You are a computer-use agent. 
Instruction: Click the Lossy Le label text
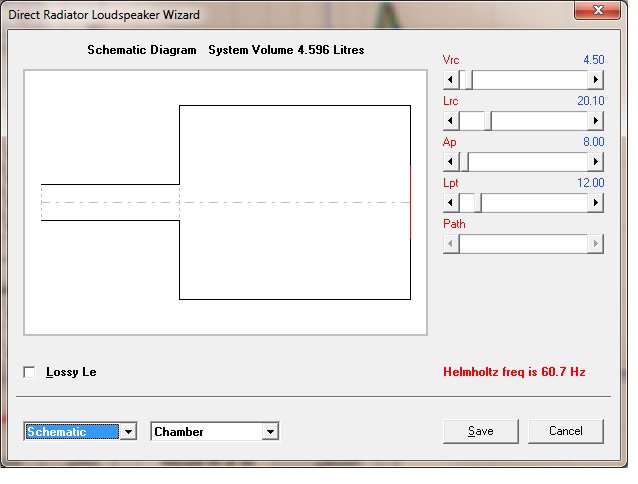(x=71, y=372)
